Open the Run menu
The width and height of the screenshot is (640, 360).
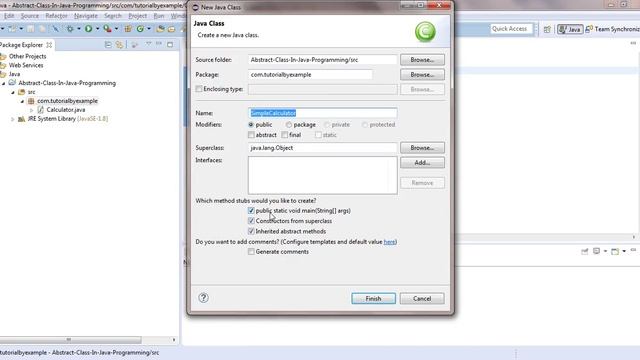[158, 16]
